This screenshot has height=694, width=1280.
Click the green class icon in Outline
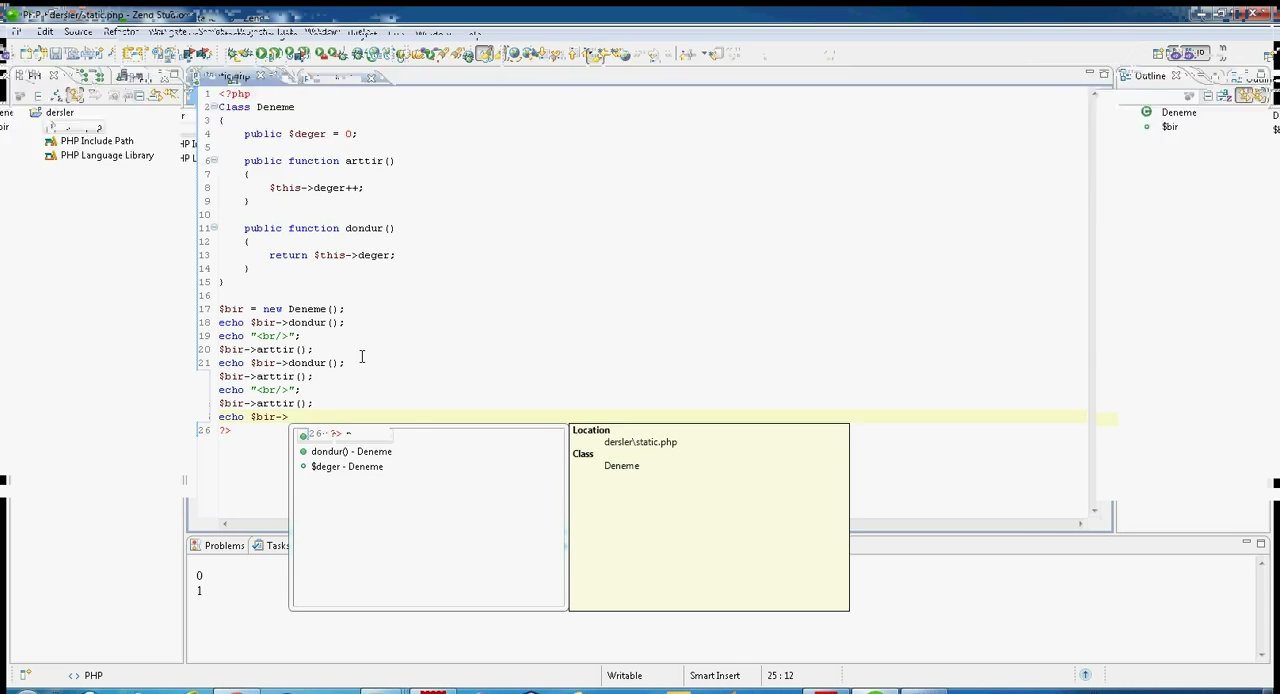[1146, 112]
